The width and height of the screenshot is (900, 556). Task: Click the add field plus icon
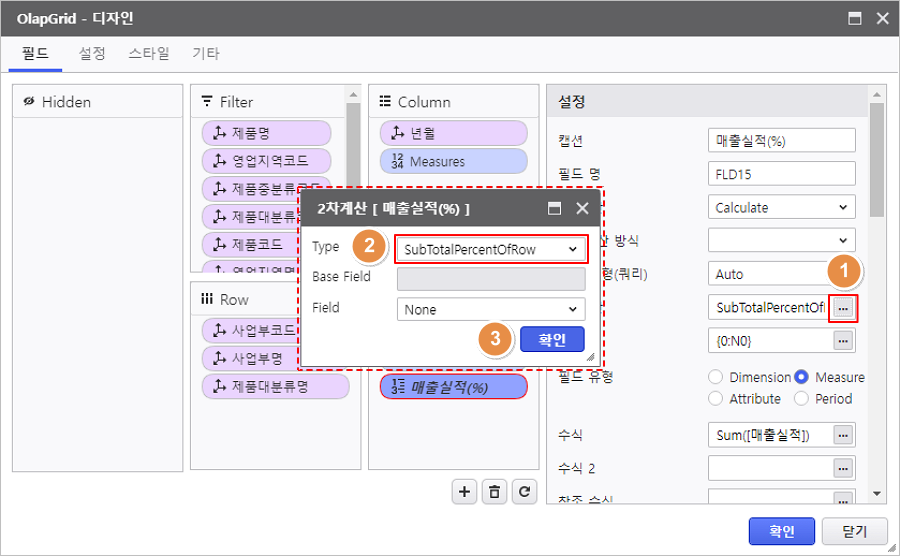(464, 491)
